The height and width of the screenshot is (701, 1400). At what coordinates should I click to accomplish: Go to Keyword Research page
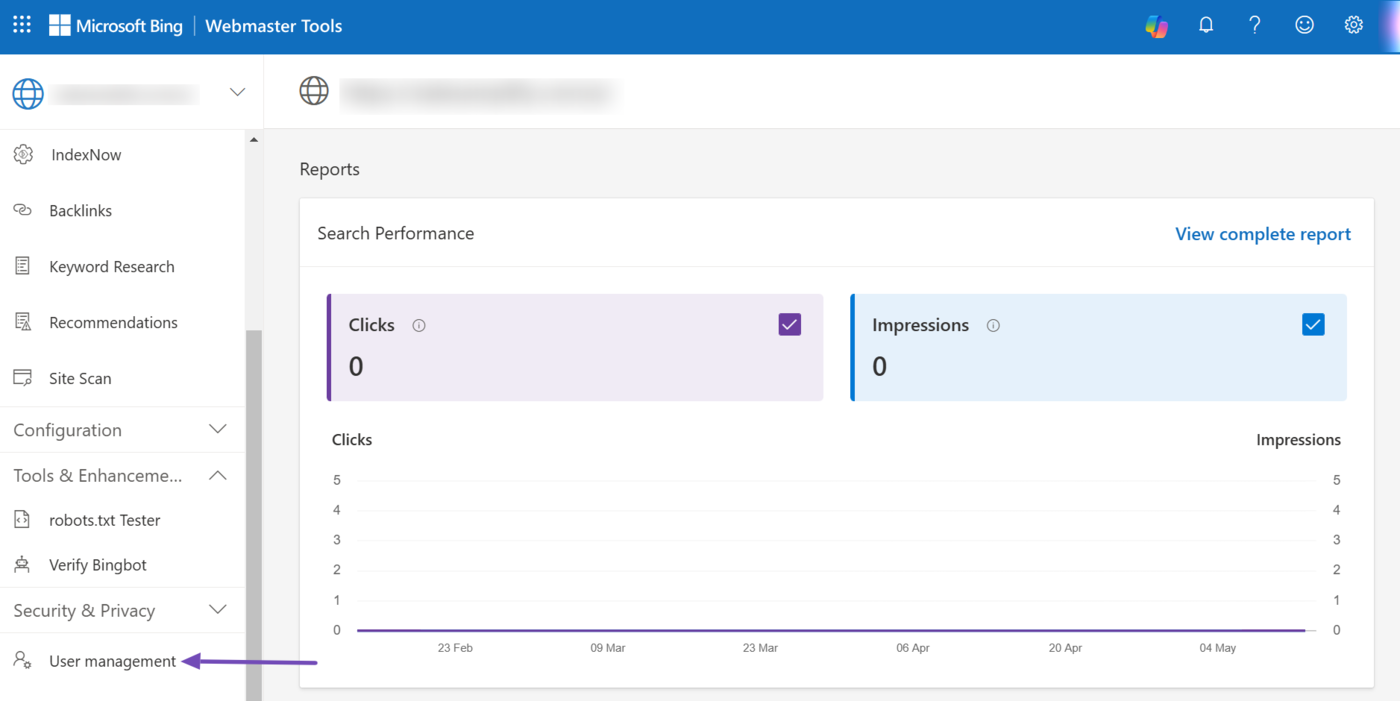pyautogui.click(x=111, y=267)
